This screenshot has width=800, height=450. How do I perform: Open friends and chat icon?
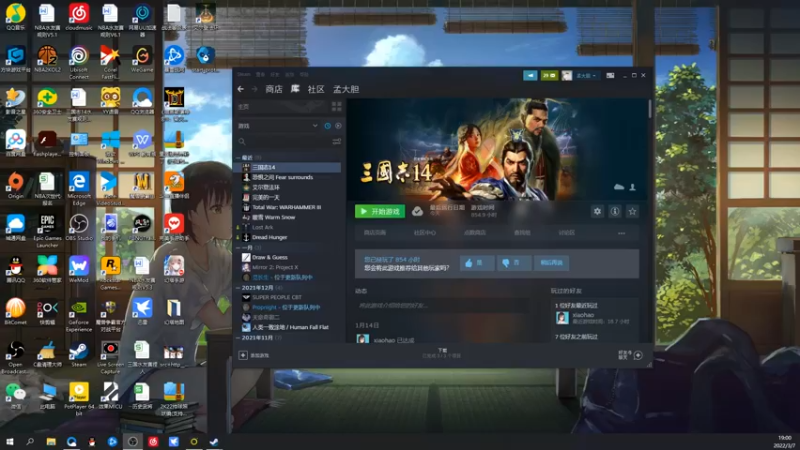[x=638, y=355]
